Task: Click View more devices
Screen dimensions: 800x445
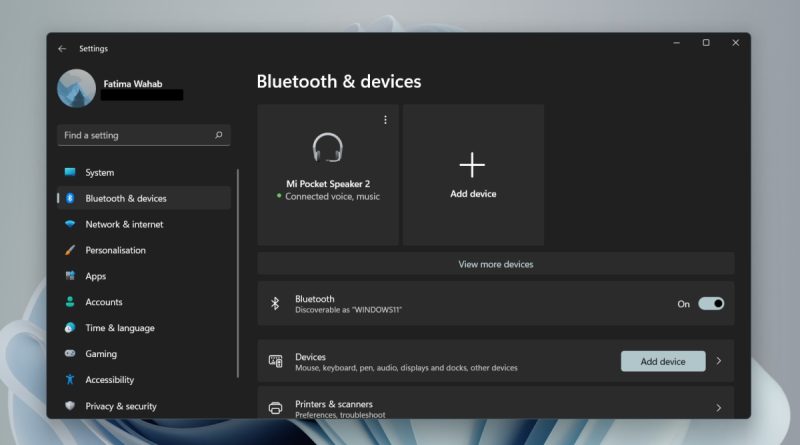Action: point(495,264)
